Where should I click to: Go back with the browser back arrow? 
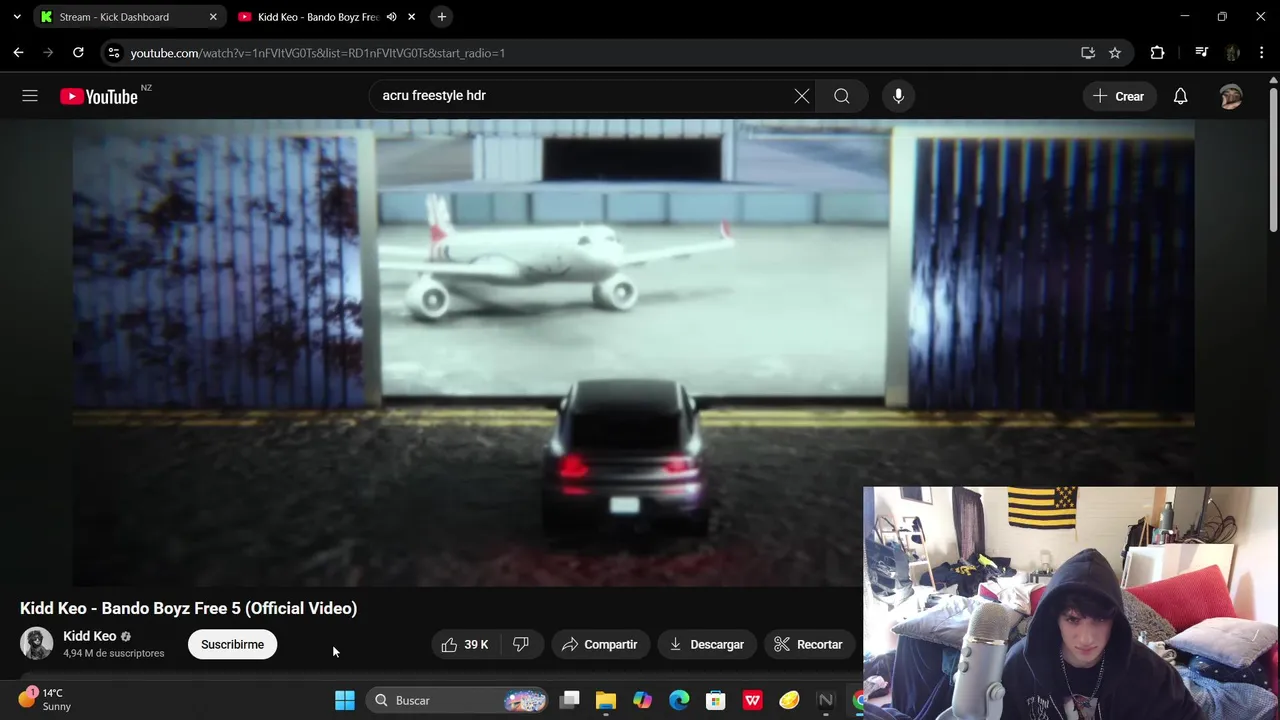(19, 53)
